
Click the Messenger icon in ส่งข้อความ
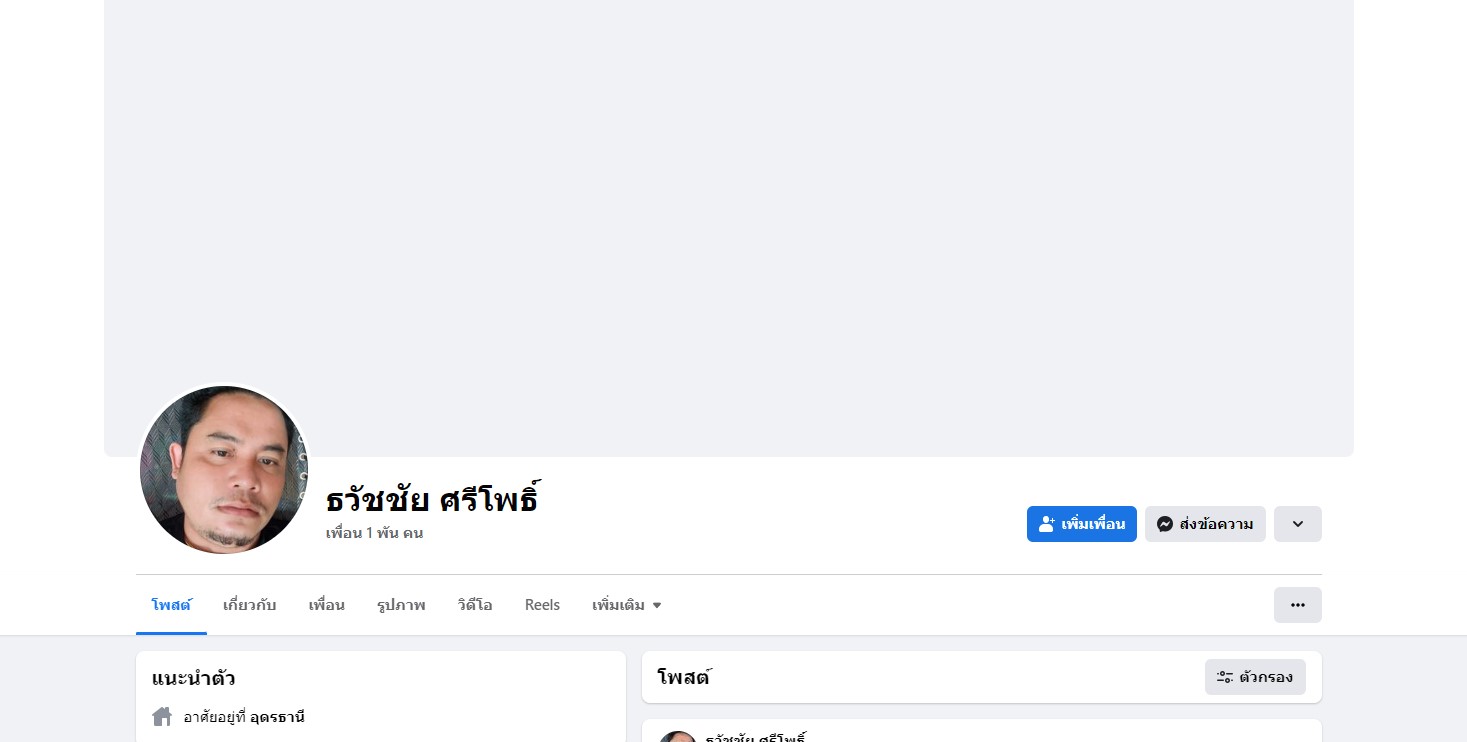pyautogui.click(x=1164, y=524)
